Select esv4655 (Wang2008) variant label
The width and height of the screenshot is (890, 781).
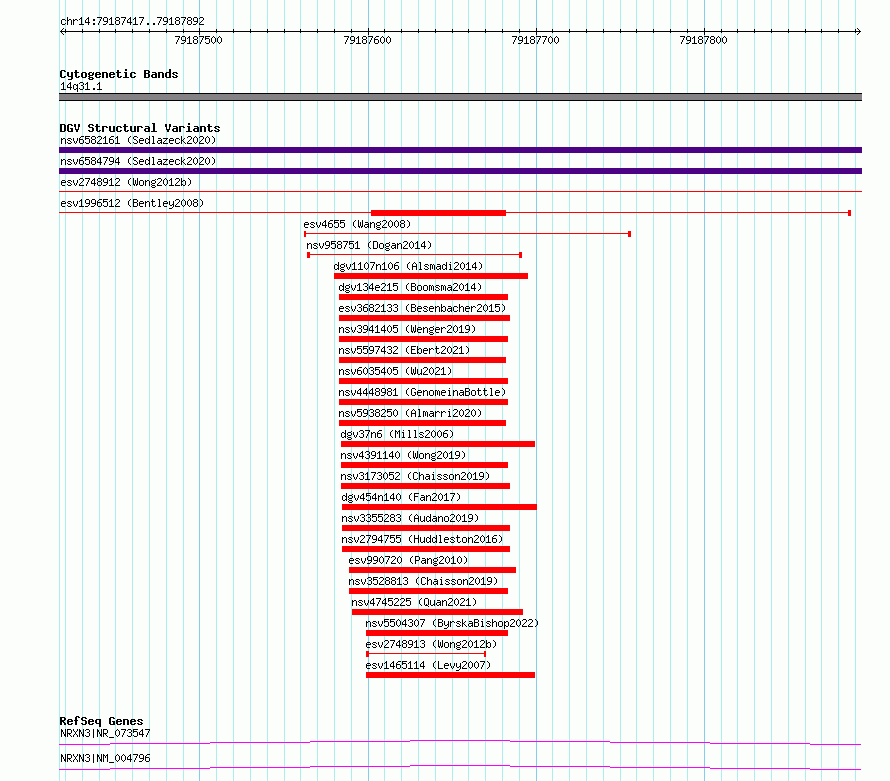point(357,224)
